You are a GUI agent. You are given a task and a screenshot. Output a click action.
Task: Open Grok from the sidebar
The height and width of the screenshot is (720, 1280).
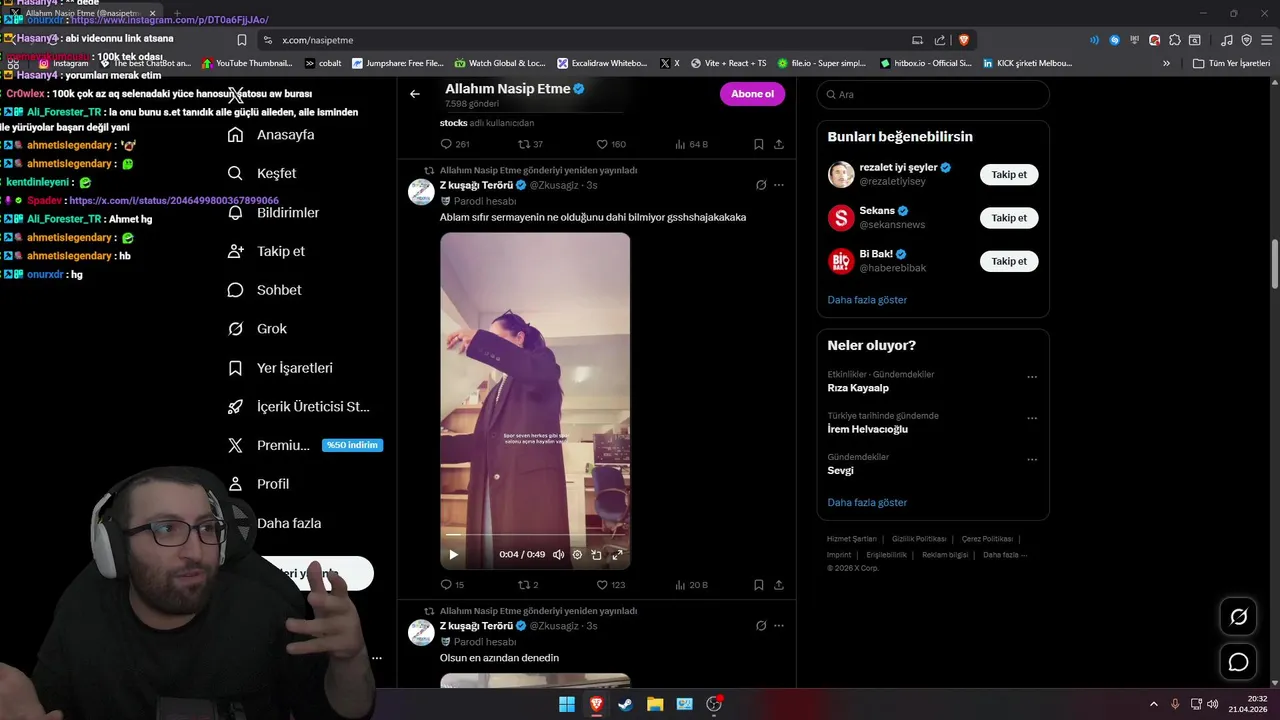pos(257,329)
